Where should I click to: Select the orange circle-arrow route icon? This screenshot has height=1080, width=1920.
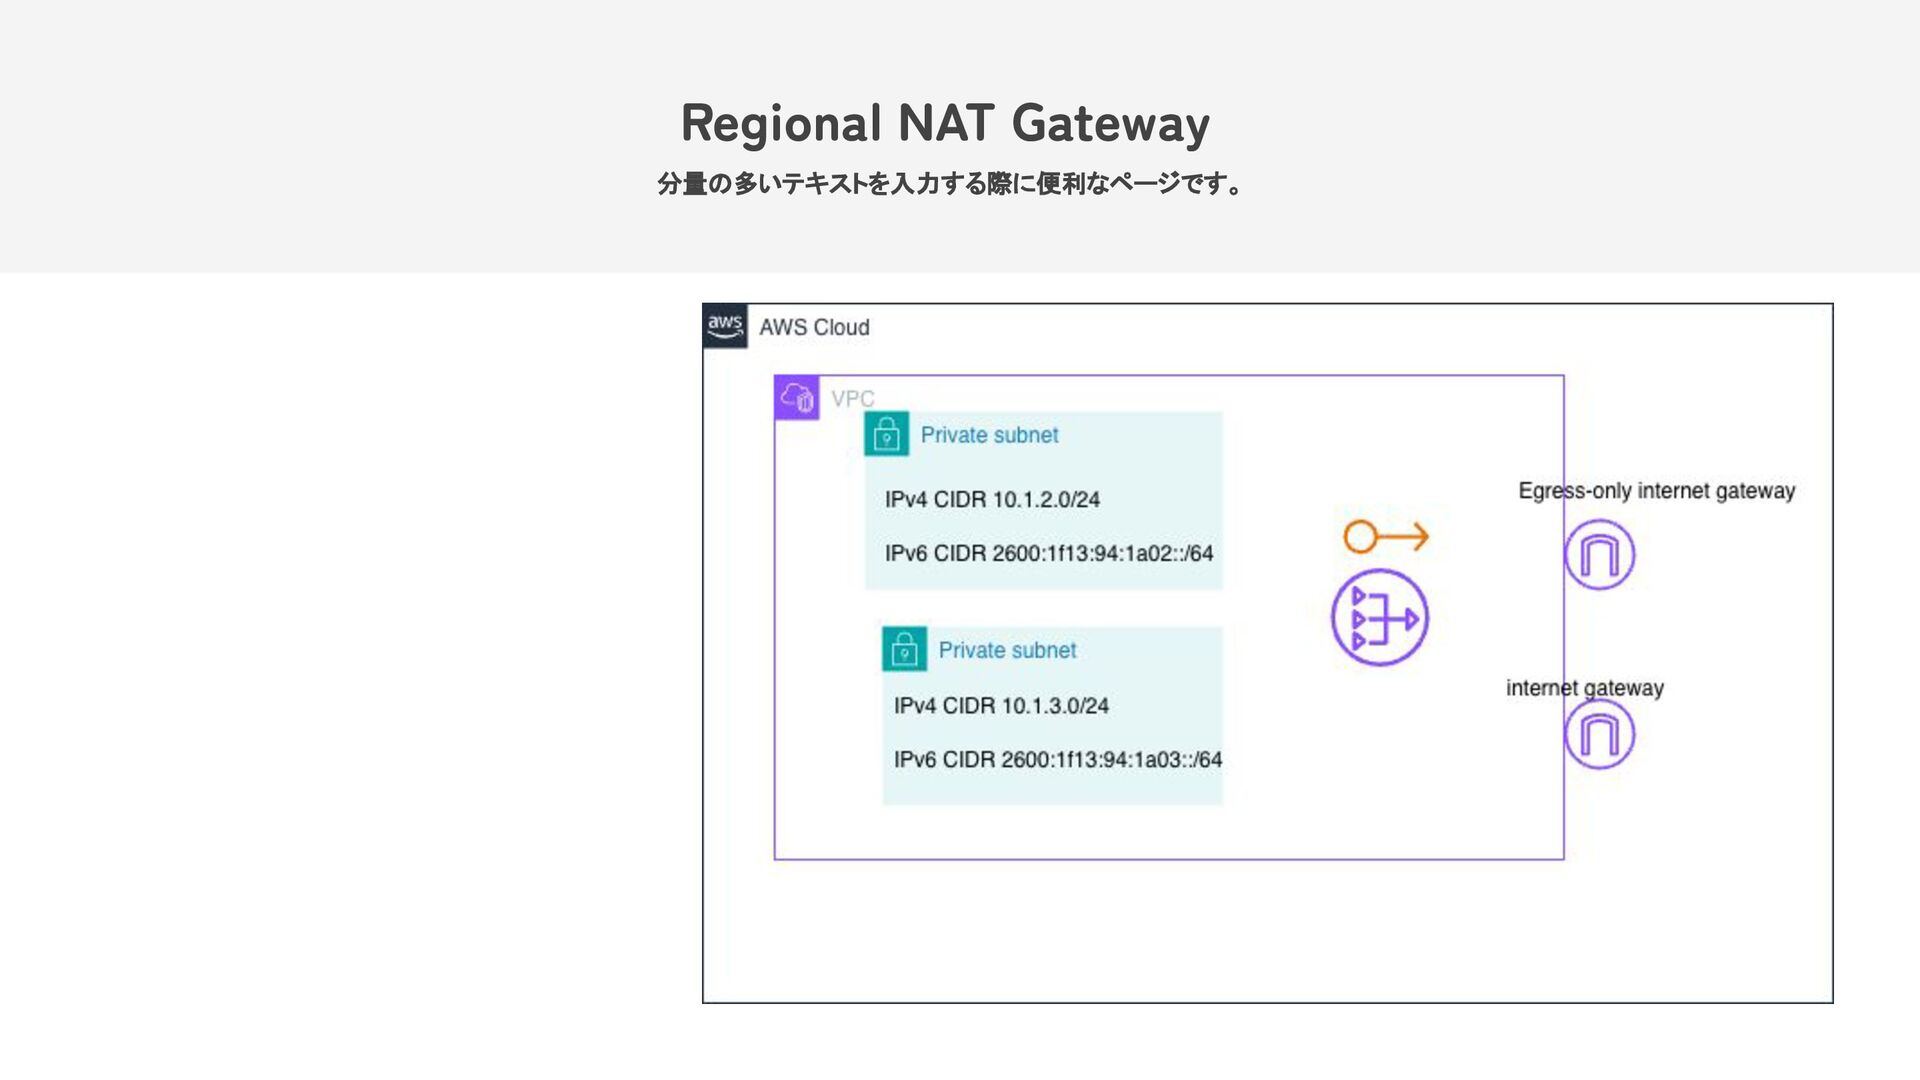[x=1386, y=537]
